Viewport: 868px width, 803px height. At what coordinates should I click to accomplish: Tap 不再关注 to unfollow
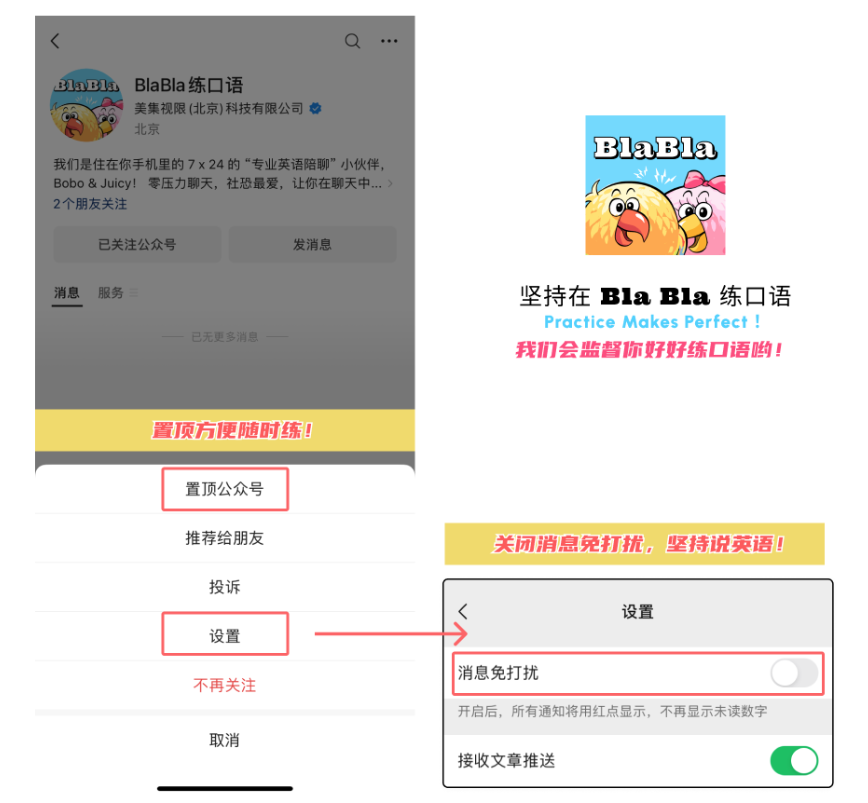(x=225, y=685)
